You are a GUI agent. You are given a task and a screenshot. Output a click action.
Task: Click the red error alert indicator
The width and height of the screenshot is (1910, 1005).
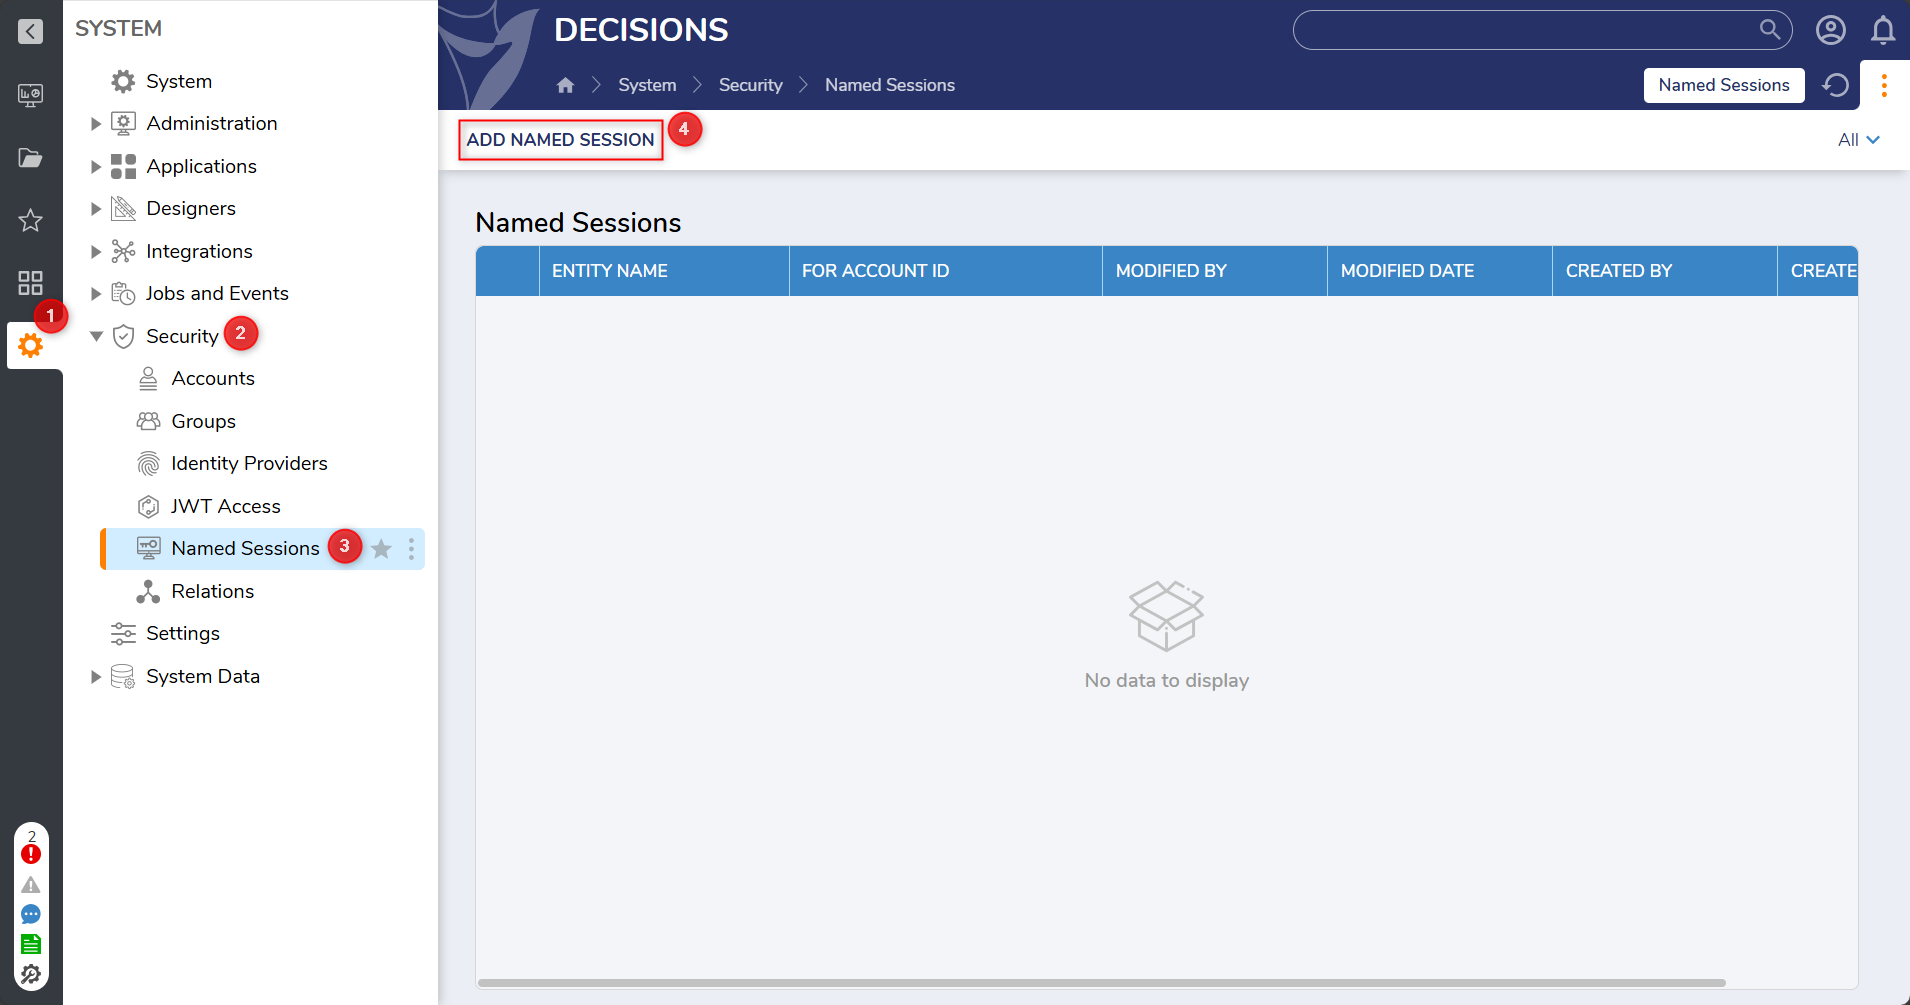pos(31,854)
